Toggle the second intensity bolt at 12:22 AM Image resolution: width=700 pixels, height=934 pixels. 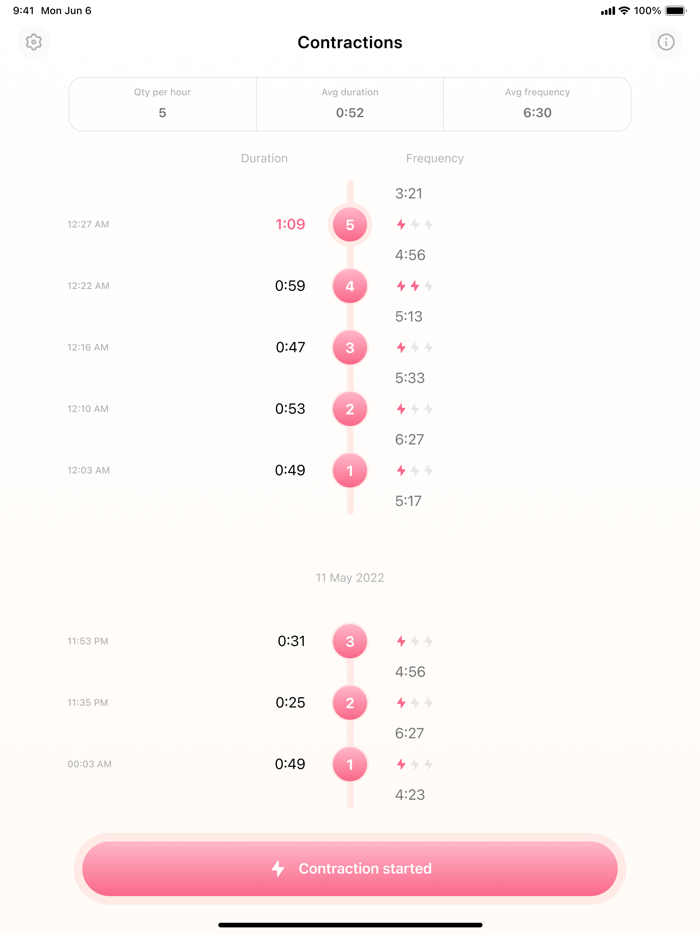(x=413, y=286)
